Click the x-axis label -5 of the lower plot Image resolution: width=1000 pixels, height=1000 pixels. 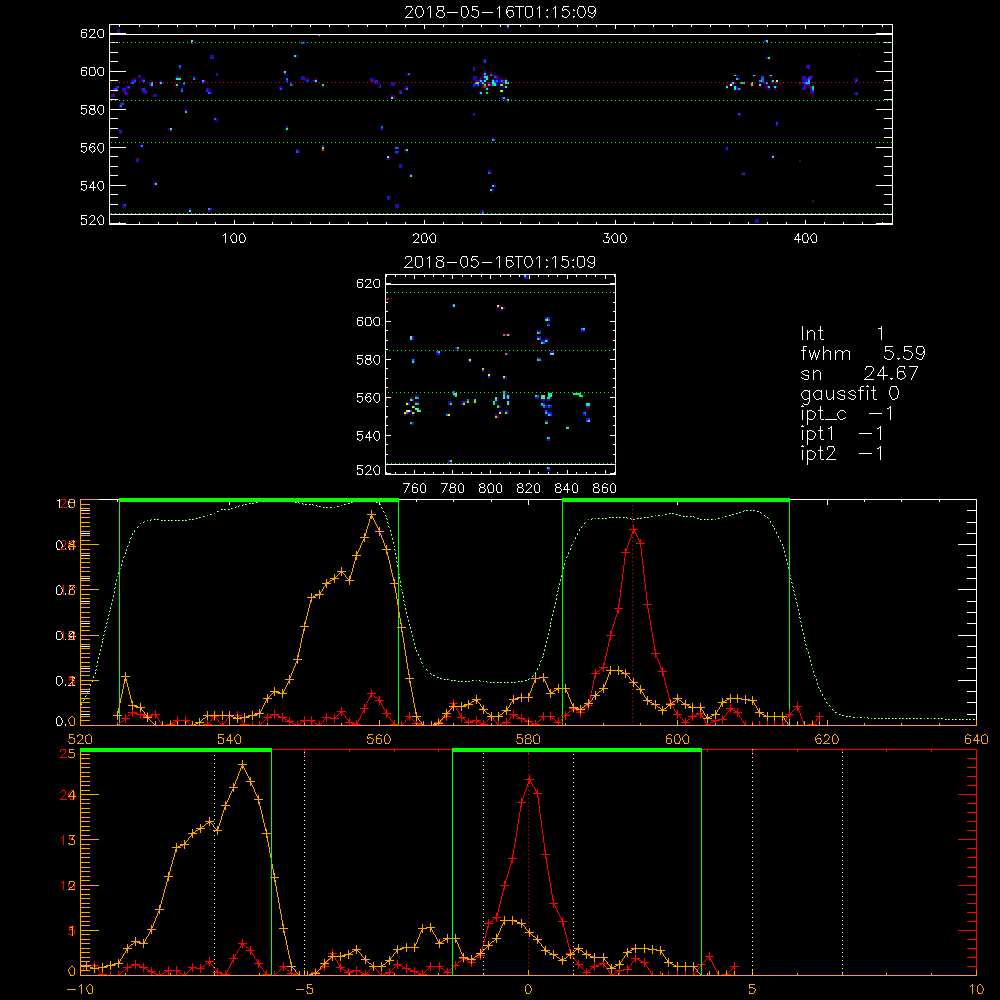pos(304,990)
